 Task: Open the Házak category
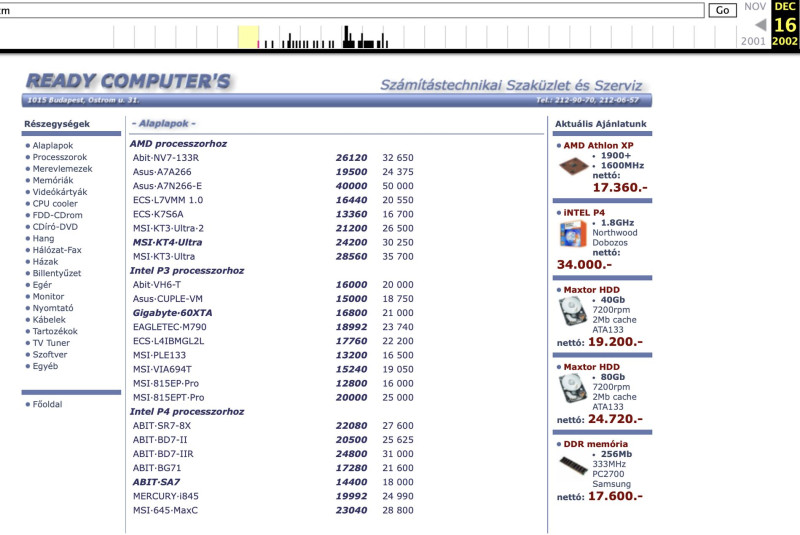point(45,262)
